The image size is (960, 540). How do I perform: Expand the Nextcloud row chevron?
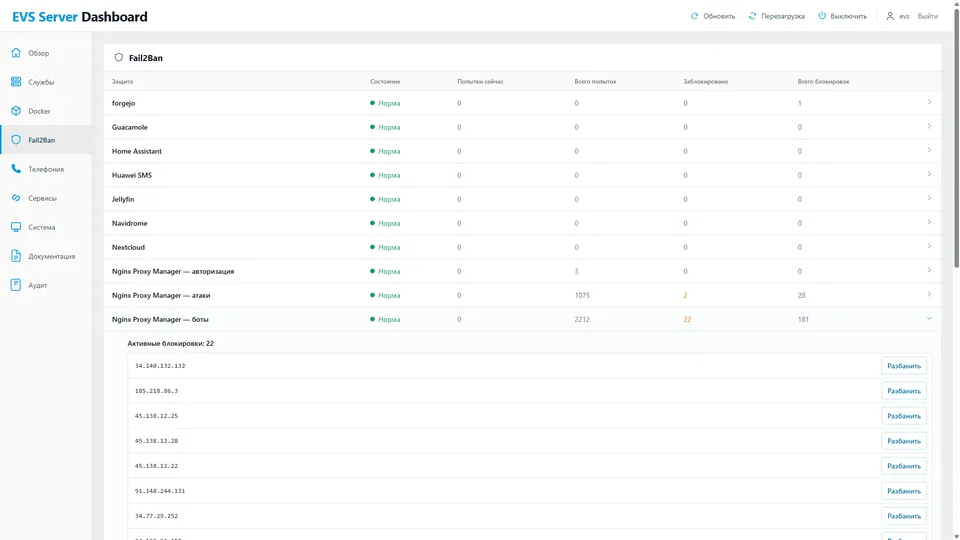tap(929, 246)
